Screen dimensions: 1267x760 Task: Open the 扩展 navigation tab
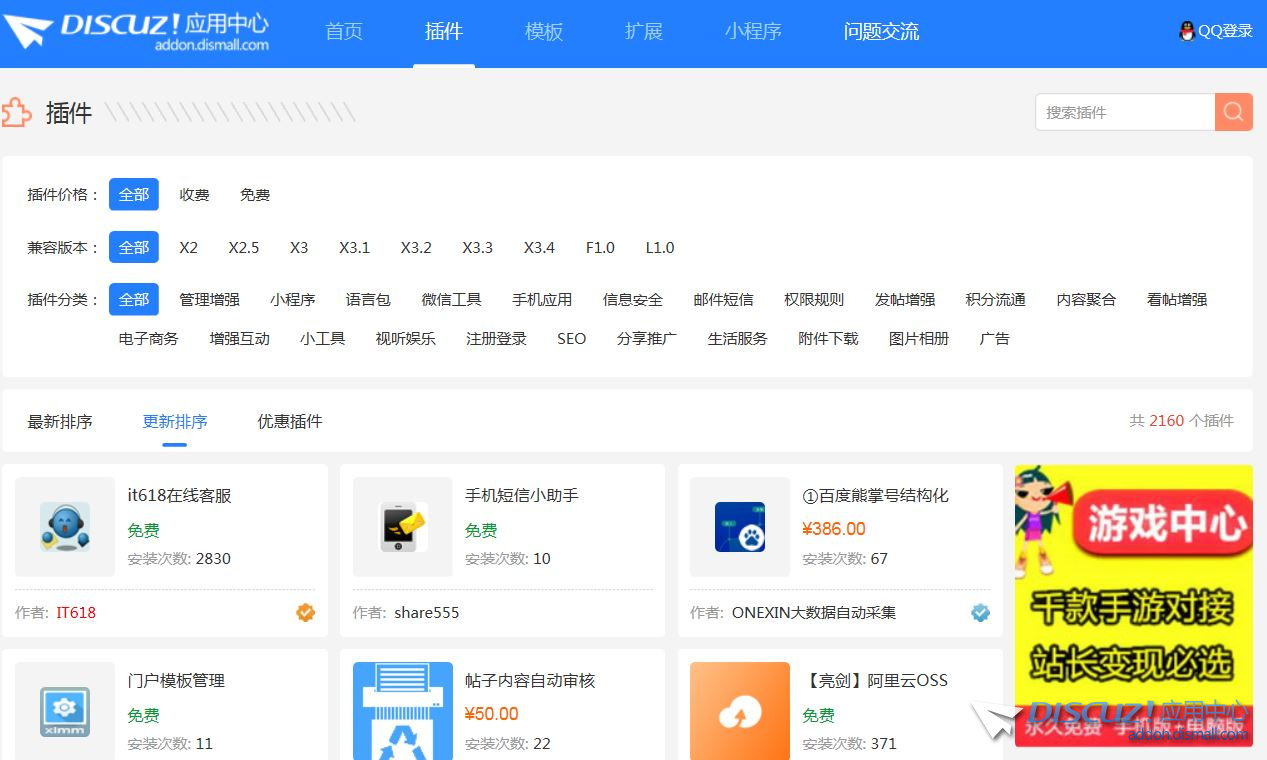(644, 31)
